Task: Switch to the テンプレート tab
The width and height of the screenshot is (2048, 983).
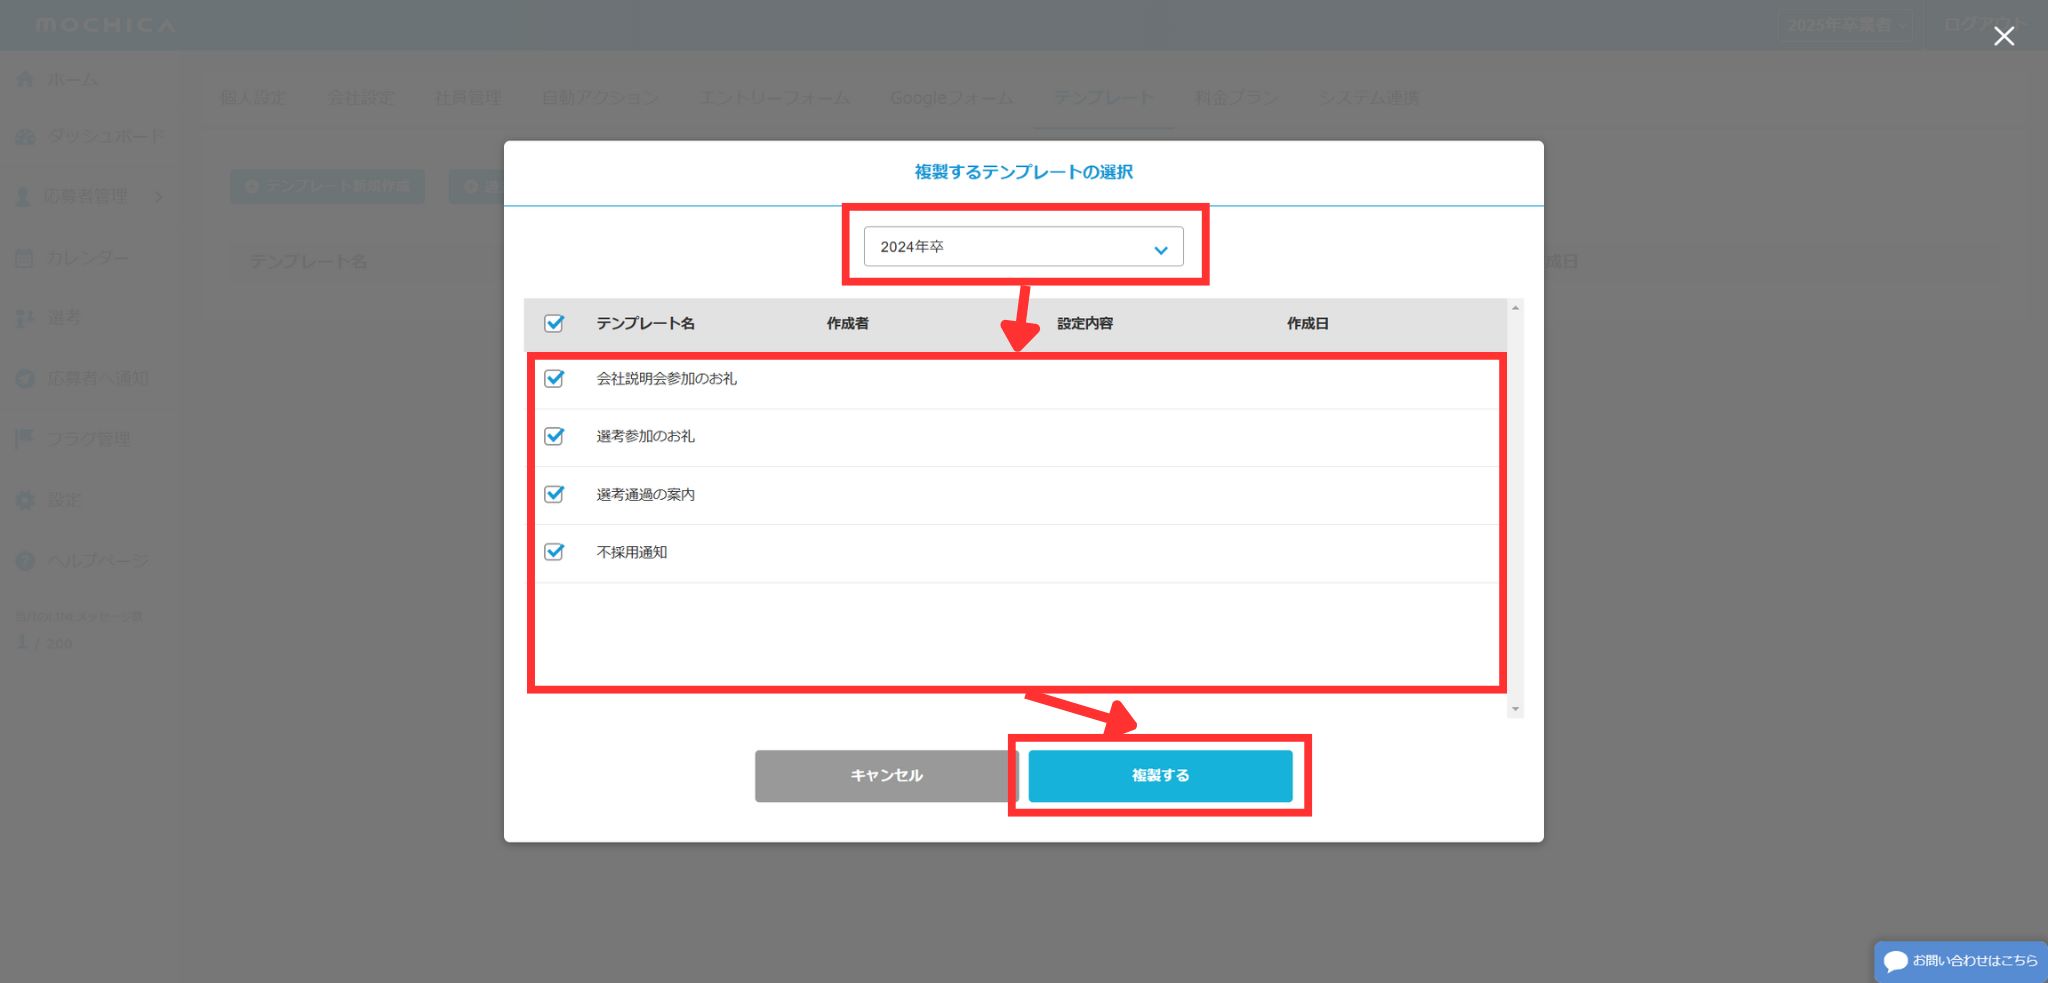Action: click(1103, 98)
